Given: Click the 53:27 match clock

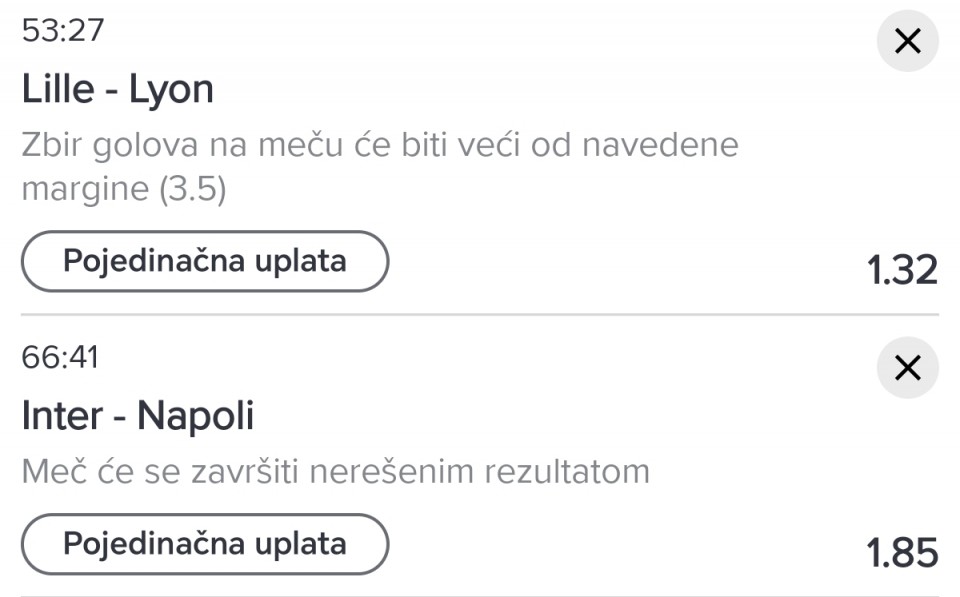Looking at the screenshot, I should (x=62, y=31).
